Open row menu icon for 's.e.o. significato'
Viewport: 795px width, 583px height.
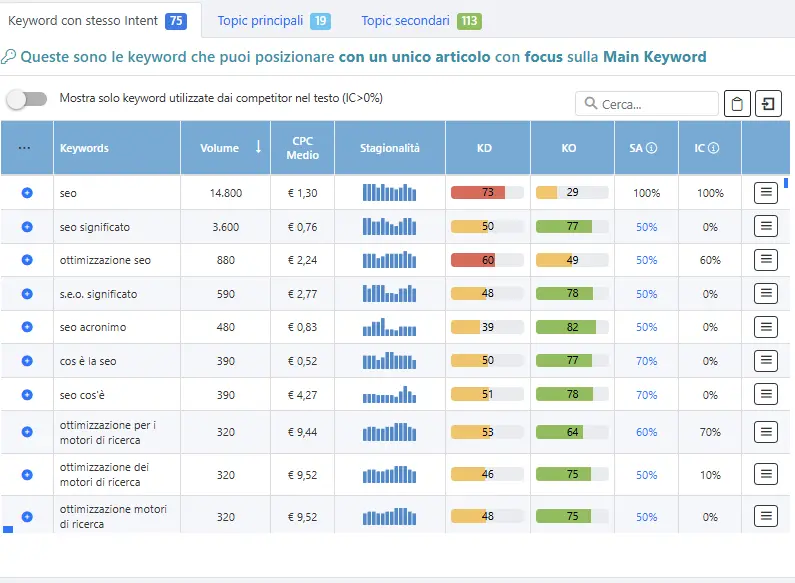pos(766,293)
